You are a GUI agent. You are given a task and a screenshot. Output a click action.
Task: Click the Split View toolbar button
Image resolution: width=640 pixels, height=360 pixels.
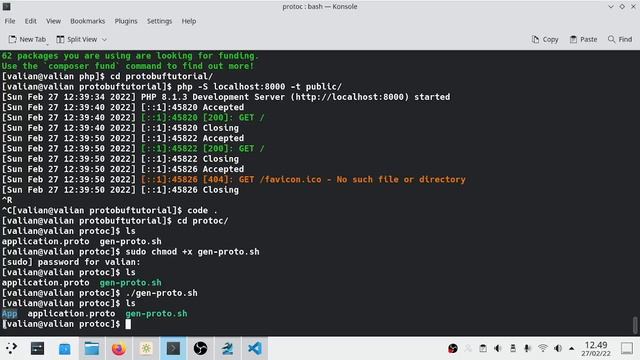(x=77, y=39)
